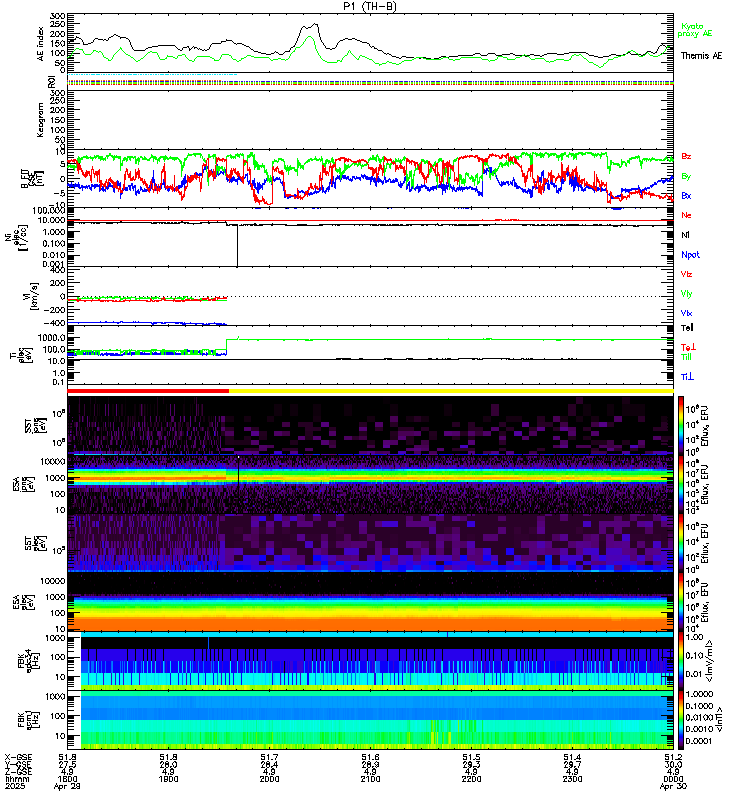This screenshot has height=800, width=750.
Task: Click the AE index axis label
Action: [40, 44]
